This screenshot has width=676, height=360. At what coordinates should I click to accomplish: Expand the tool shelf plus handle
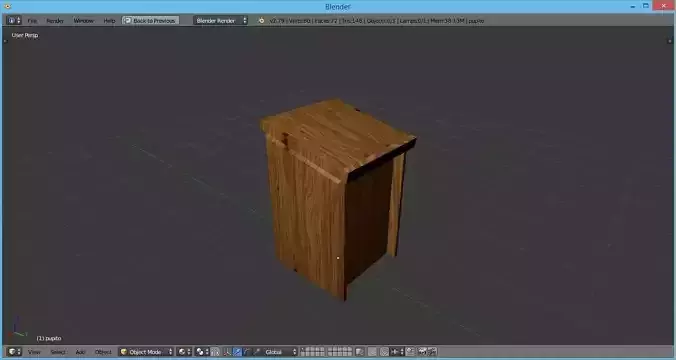point(5,41)
